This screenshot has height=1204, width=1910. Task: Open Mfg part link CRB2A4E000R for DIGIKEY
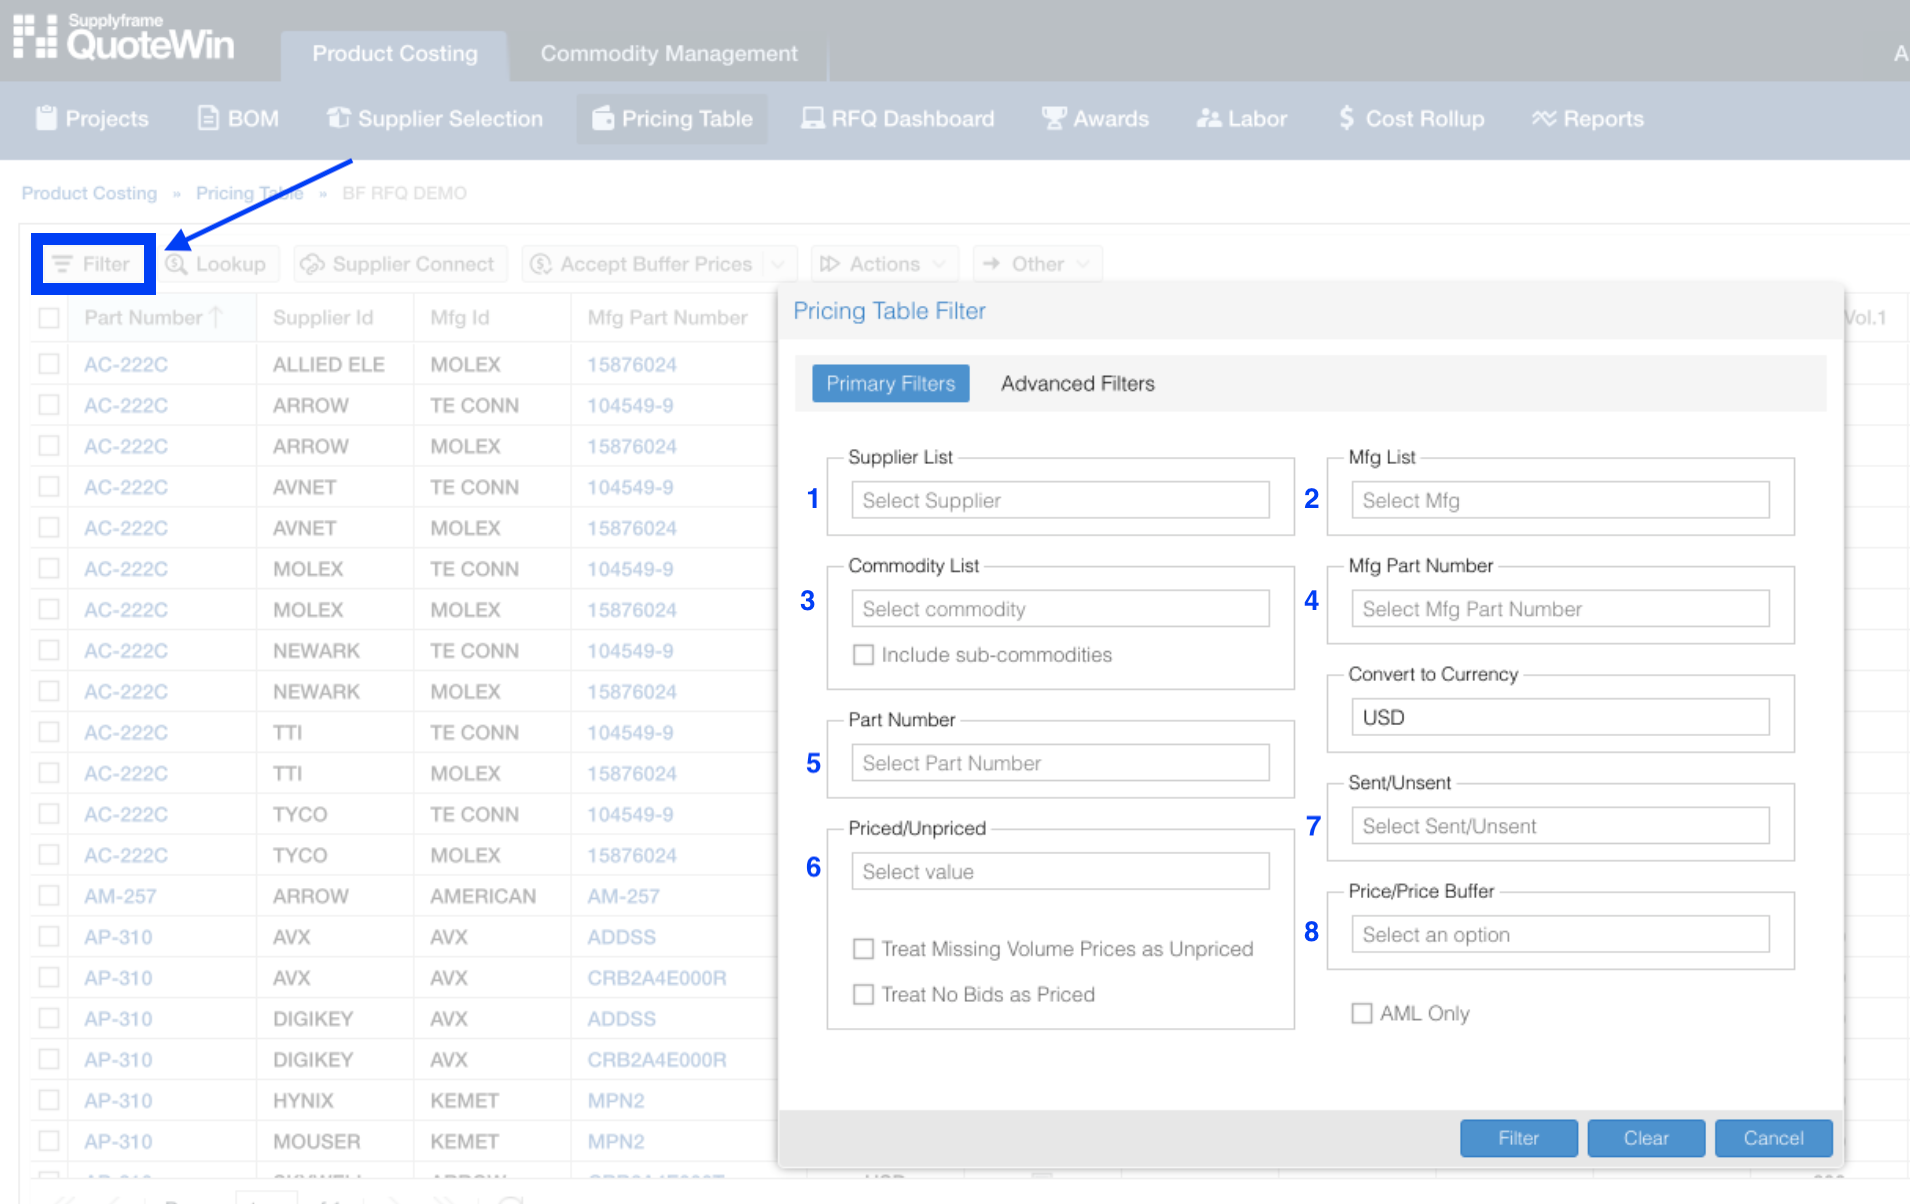pyautogui.click(x=656, y=1060)
